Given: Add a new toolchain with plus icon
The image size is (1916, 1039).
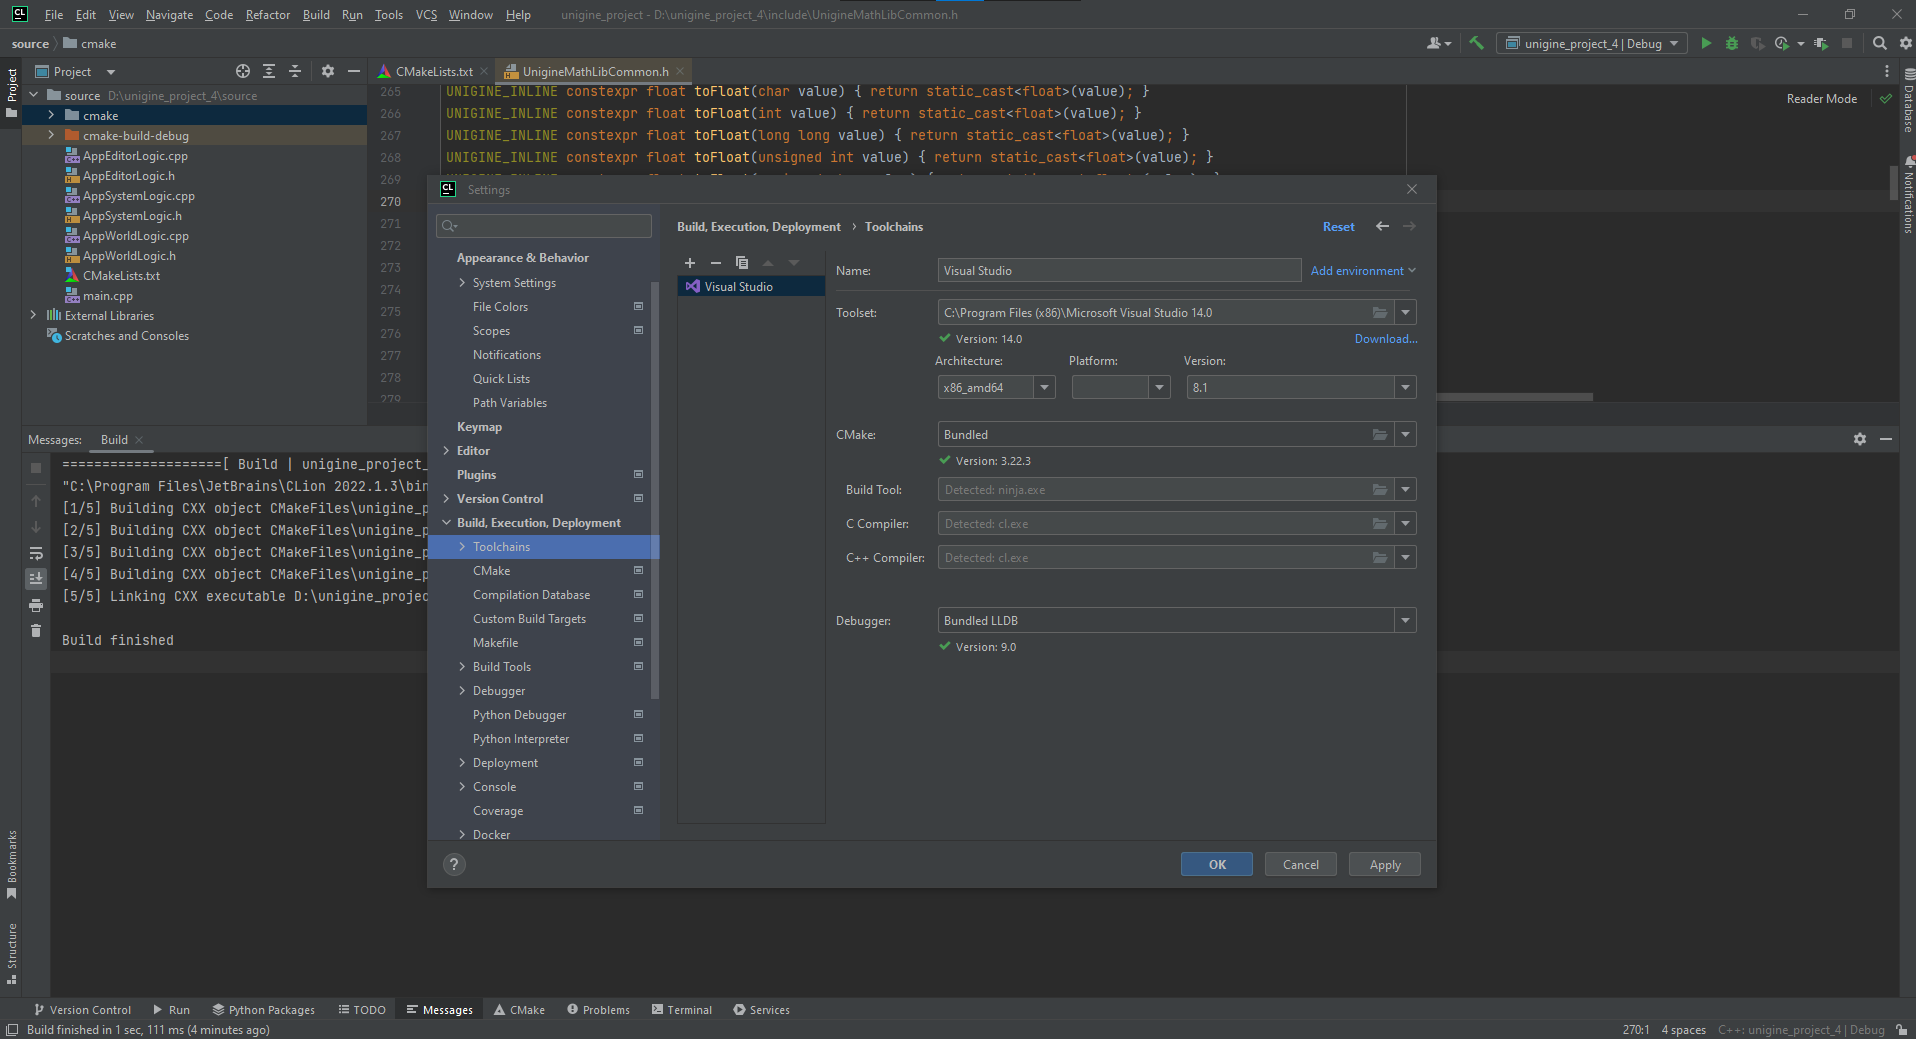Looking at the screenshot, I should point(690,263).
